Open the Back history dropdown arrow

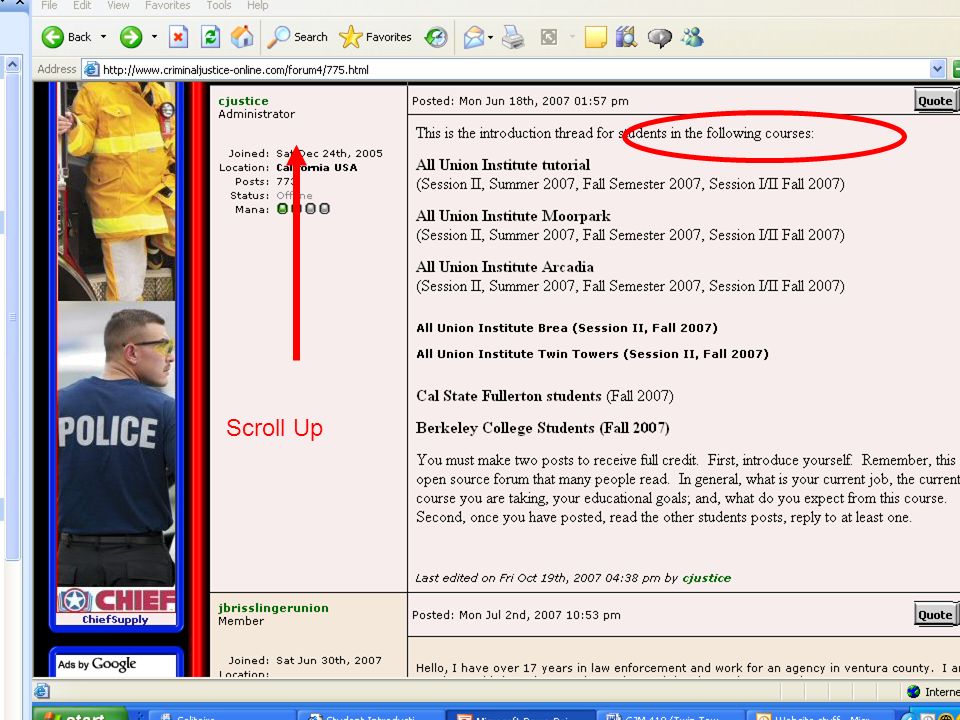103,37
